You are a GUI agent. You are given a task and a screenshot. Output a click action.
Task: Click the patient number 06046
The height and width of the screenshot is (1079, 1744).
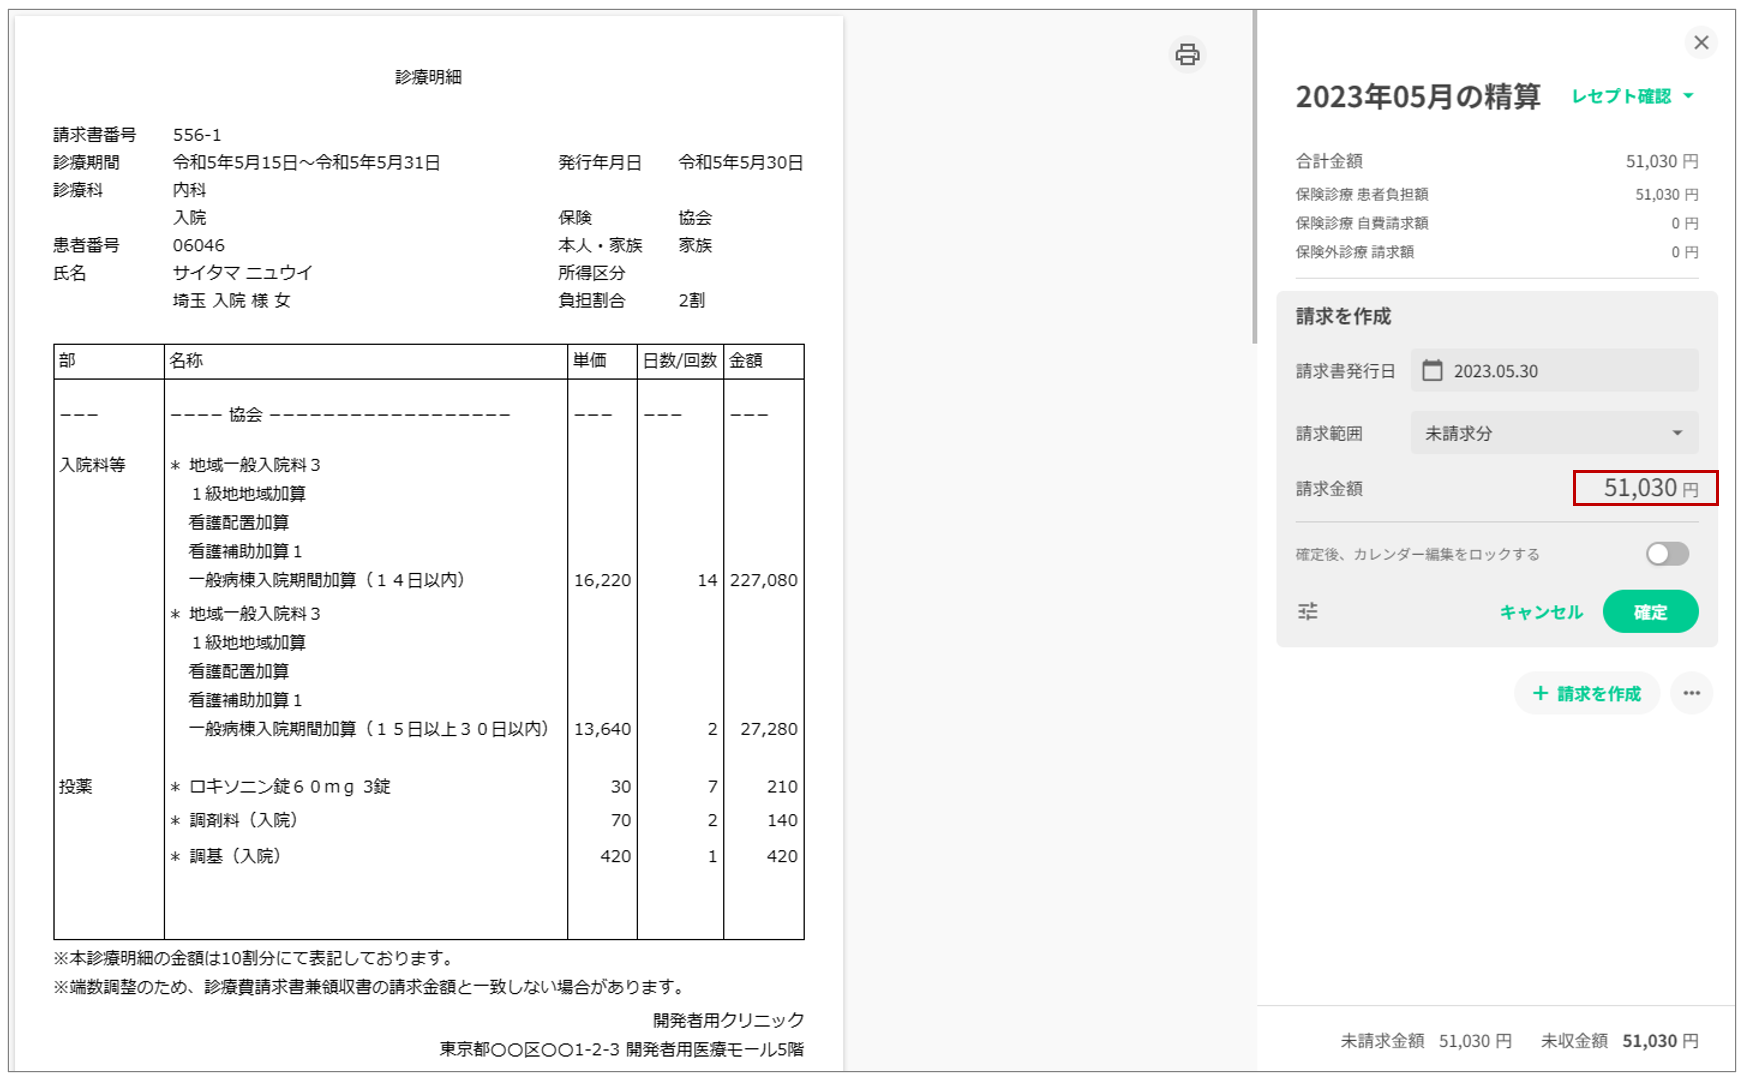click(199, 245)
